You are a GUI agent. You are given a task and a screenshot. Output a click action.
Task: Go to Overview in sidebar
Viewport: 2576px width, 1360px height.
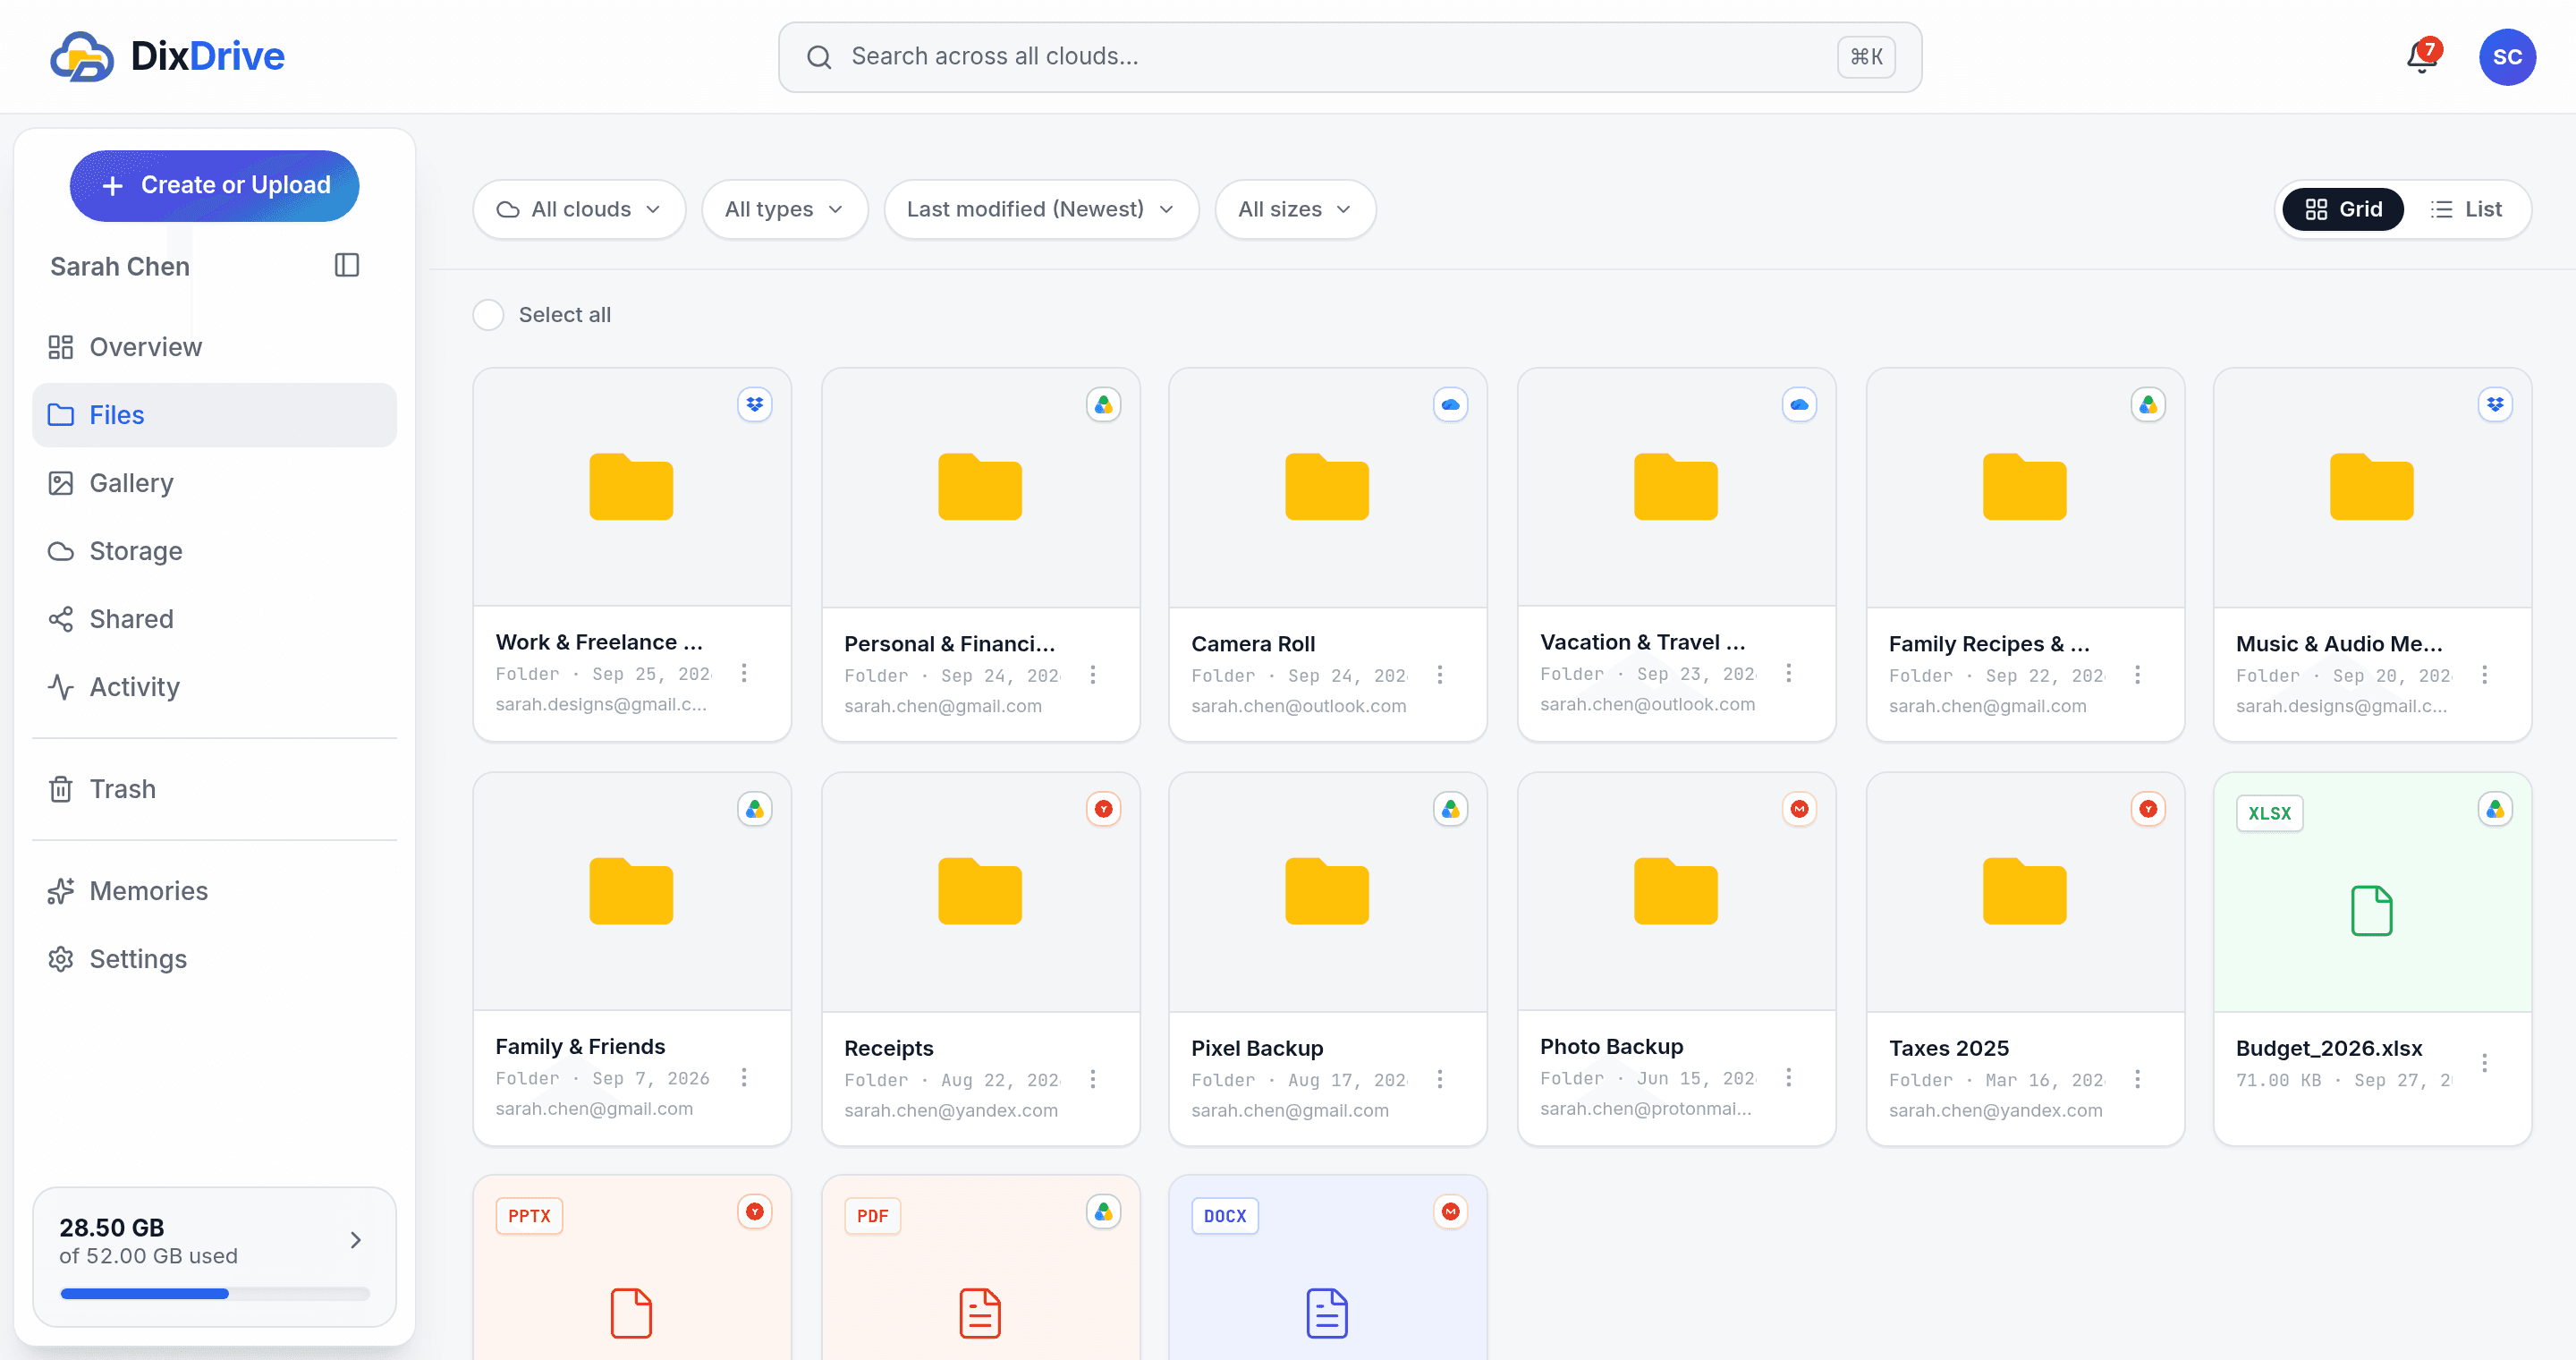[214, 347]
